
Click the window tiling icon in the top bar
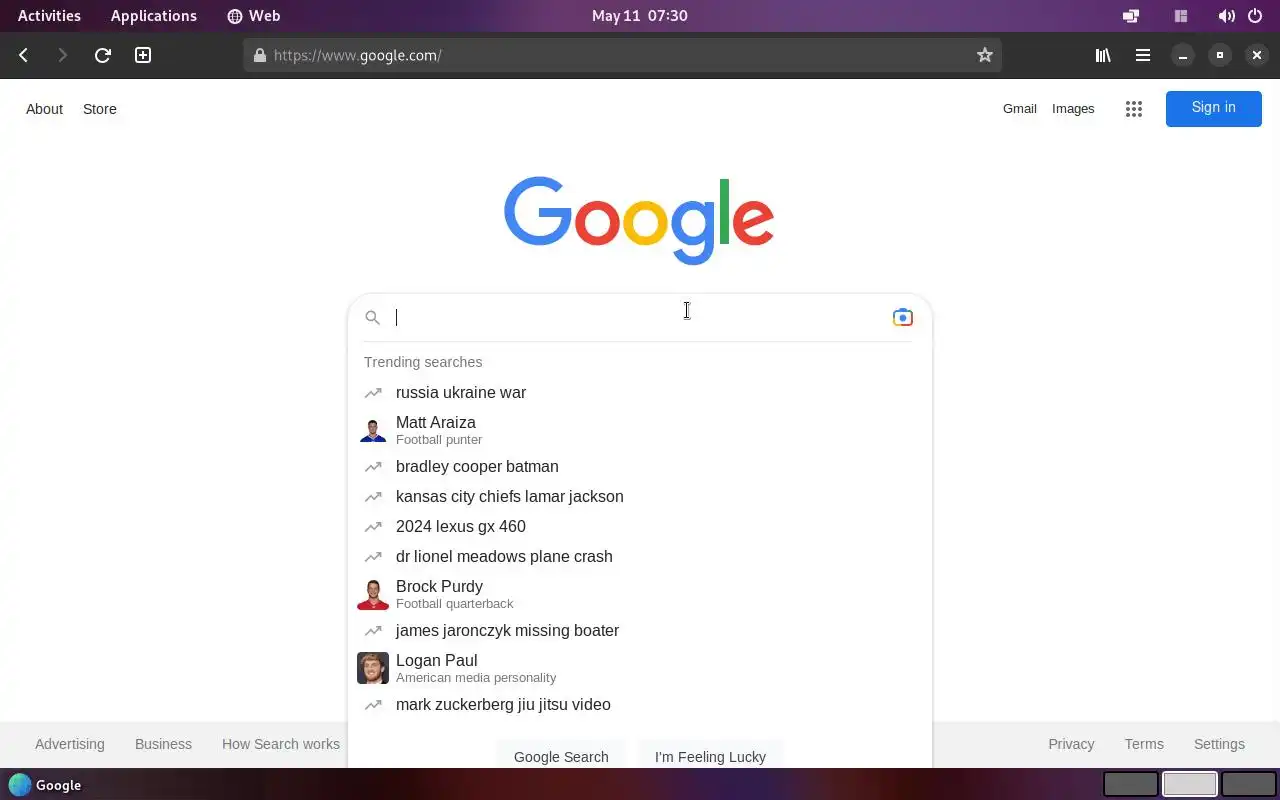coord(1181,16)
